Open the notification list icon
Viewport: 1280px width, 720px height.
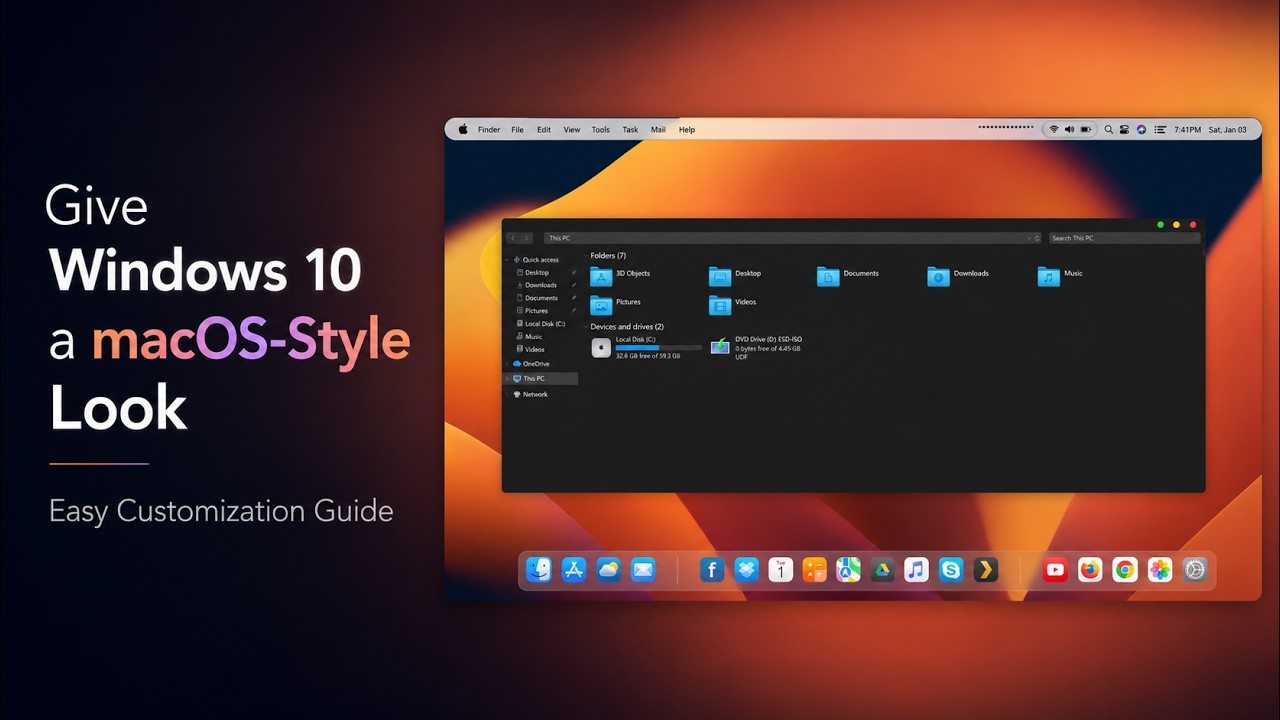[x=1160, y=130]
